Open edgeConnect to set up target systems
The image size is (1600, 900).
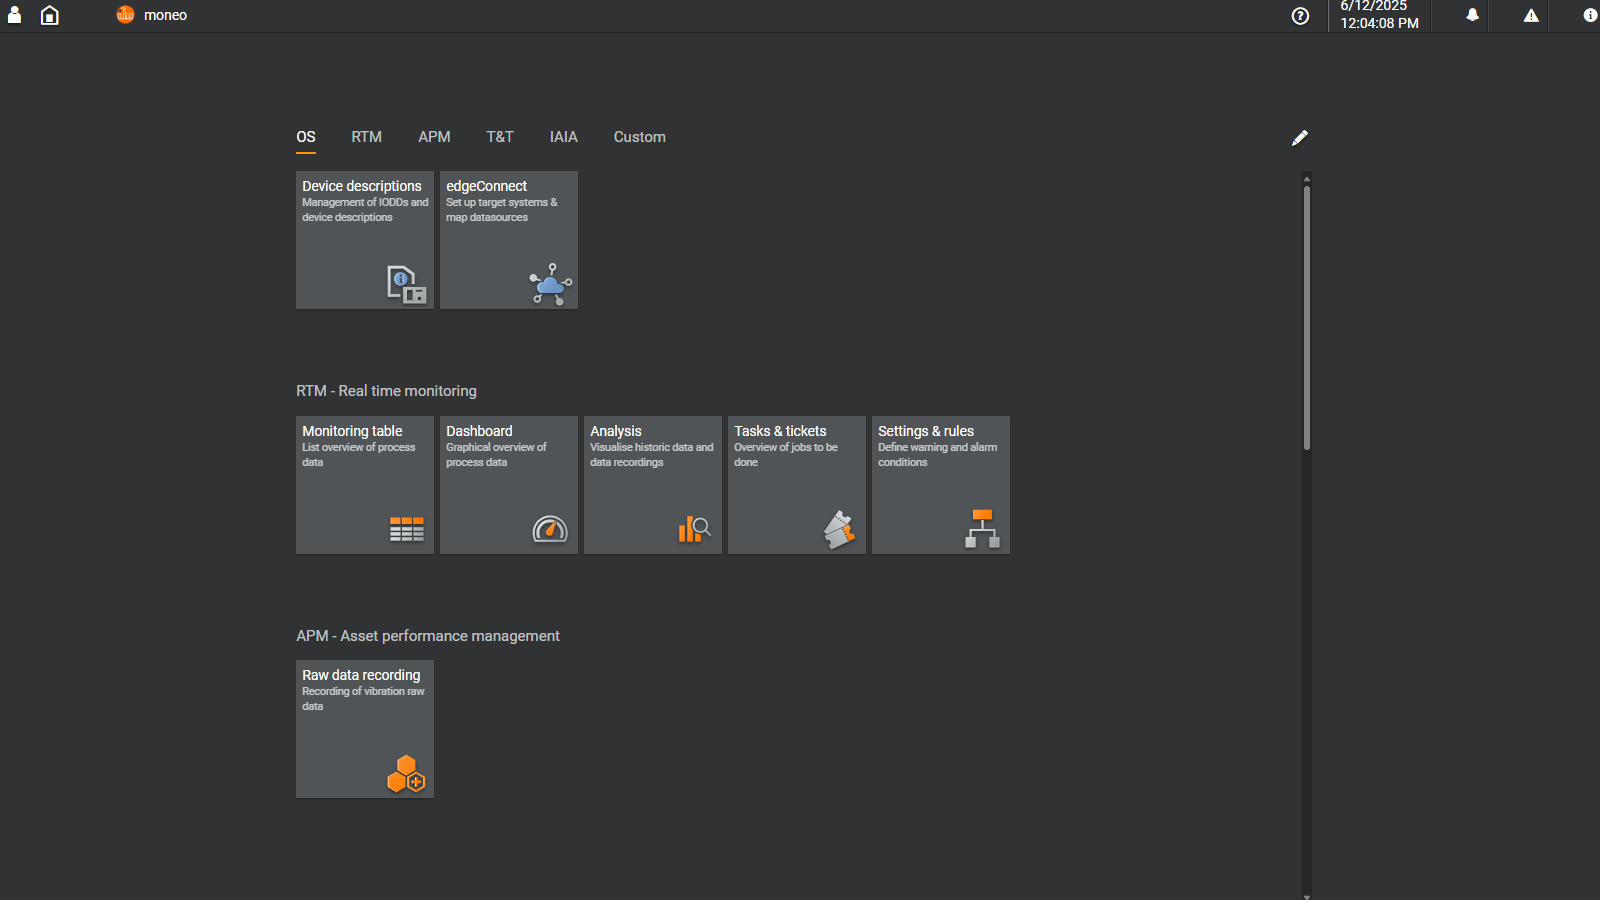(508, 240)
